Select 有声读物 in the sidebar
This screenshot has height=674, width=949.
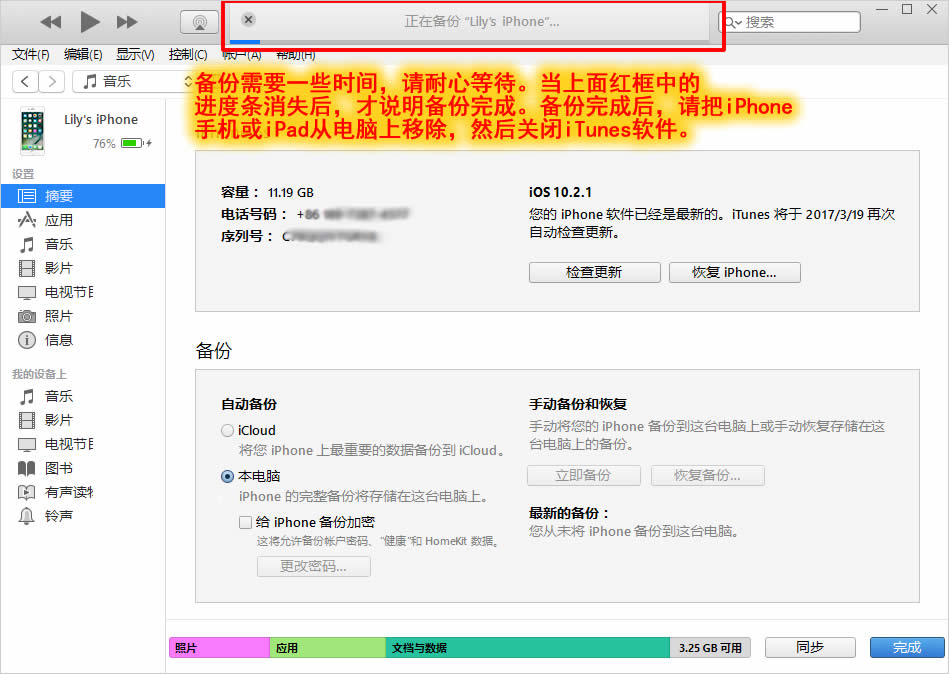pyautogui.click(x=62, y=492)
